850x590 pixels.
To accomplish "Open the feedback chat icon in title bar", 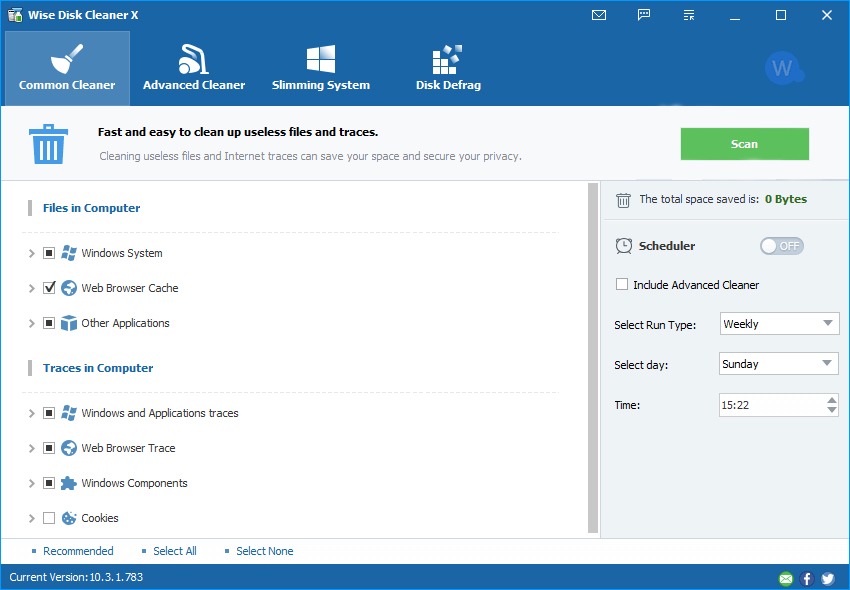I will click(643, 15).
